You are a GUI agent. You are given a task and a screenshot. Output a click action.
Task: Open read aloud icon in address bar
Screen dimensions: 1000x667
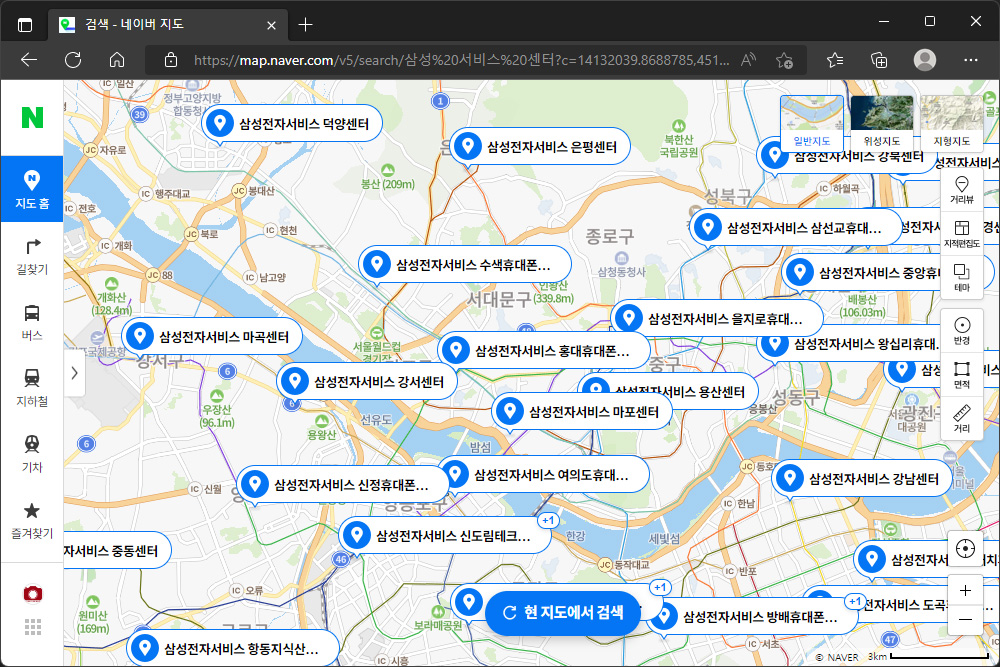748,60
